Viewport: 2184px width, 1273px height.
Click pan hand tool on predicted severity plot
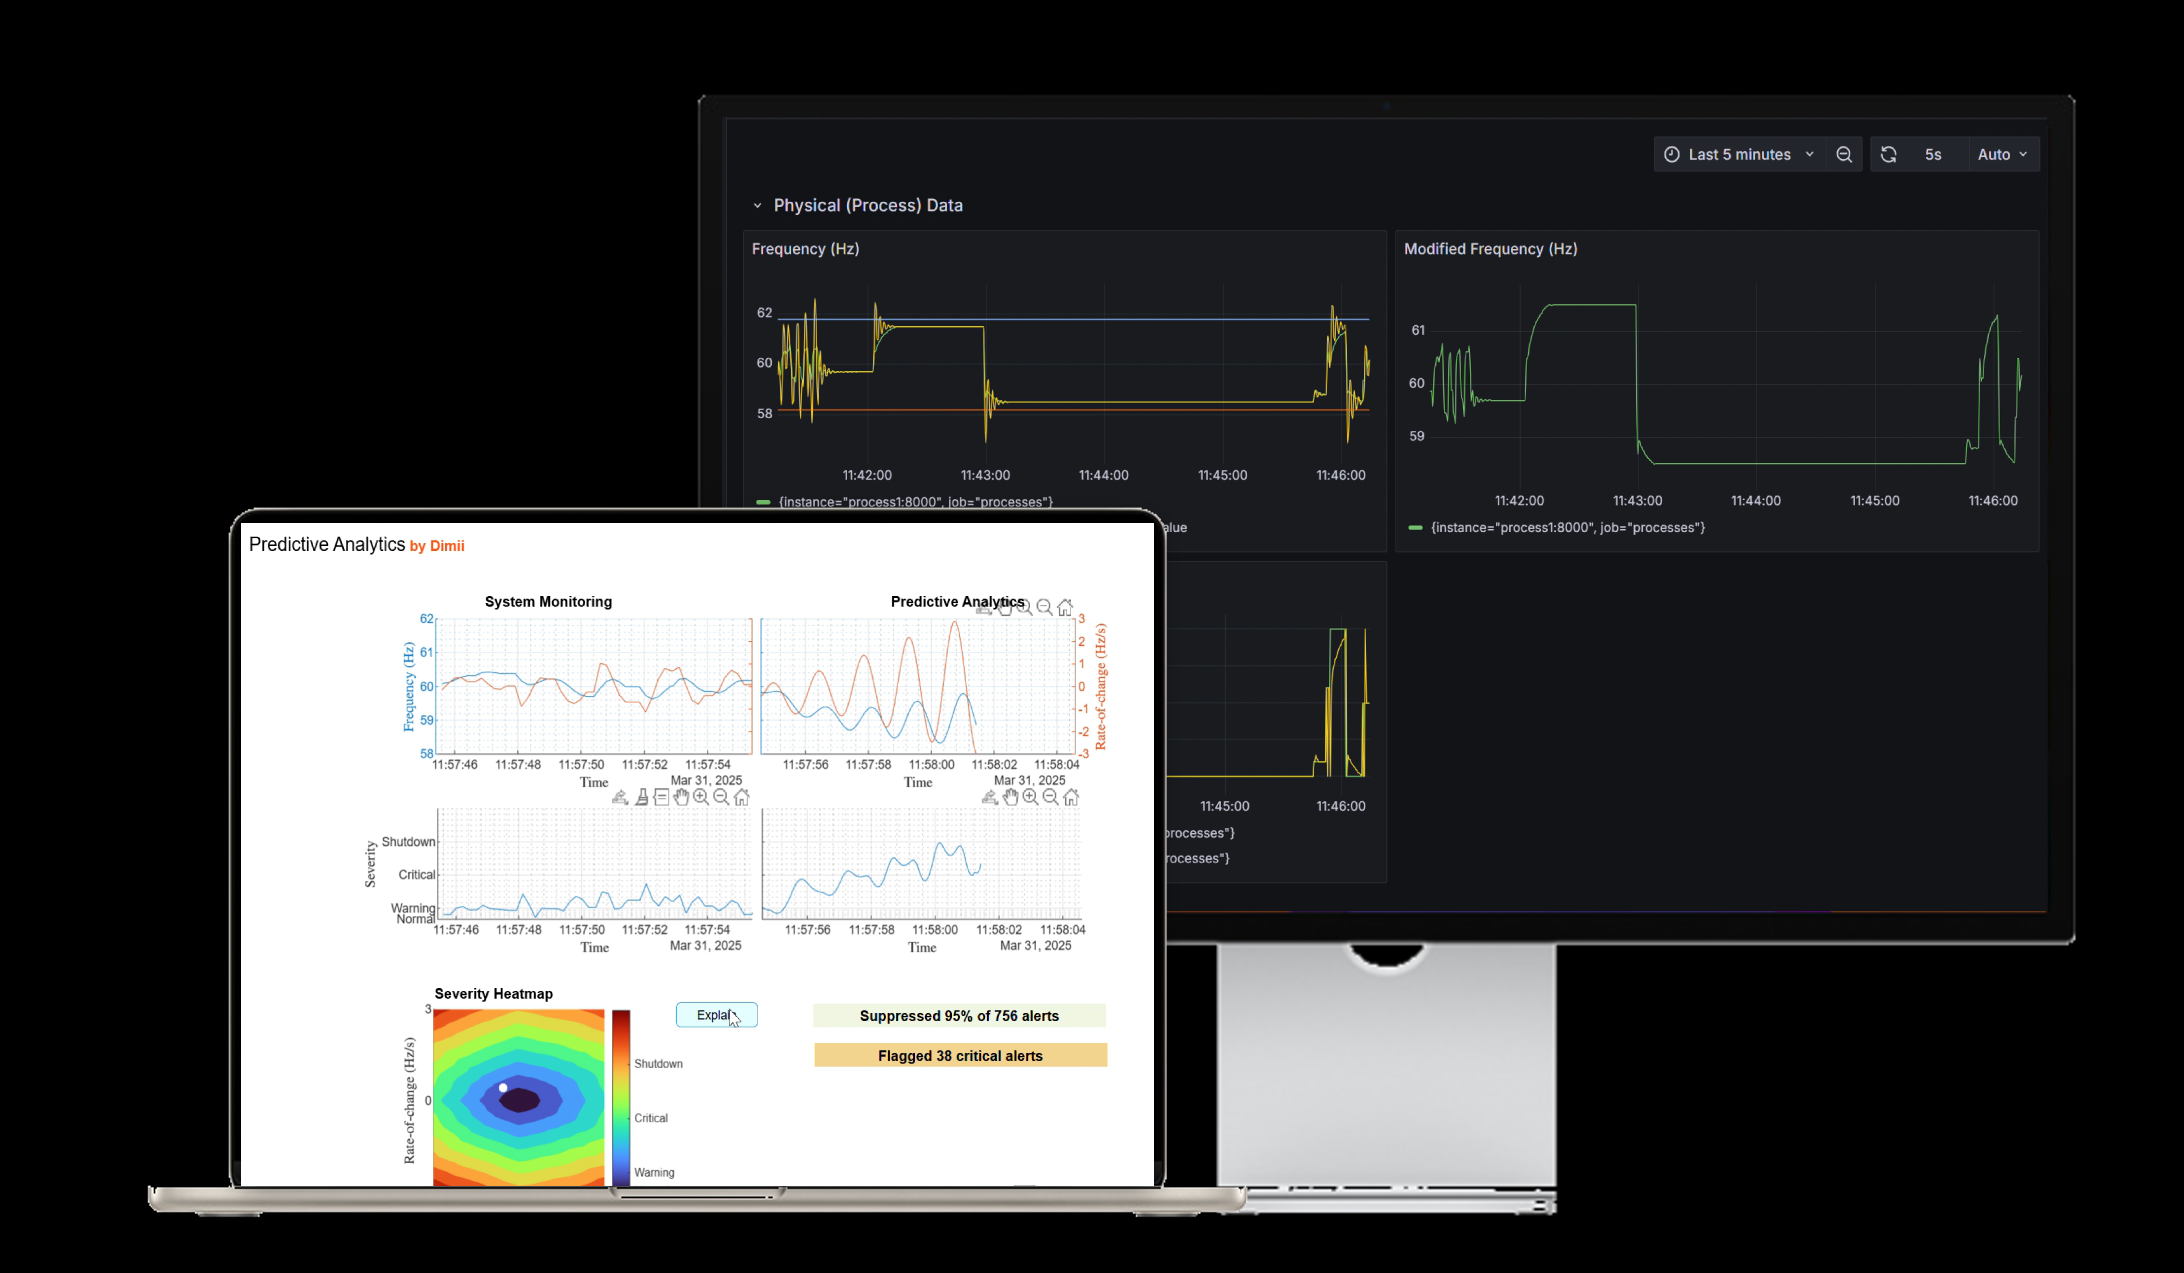[1010, 797]
